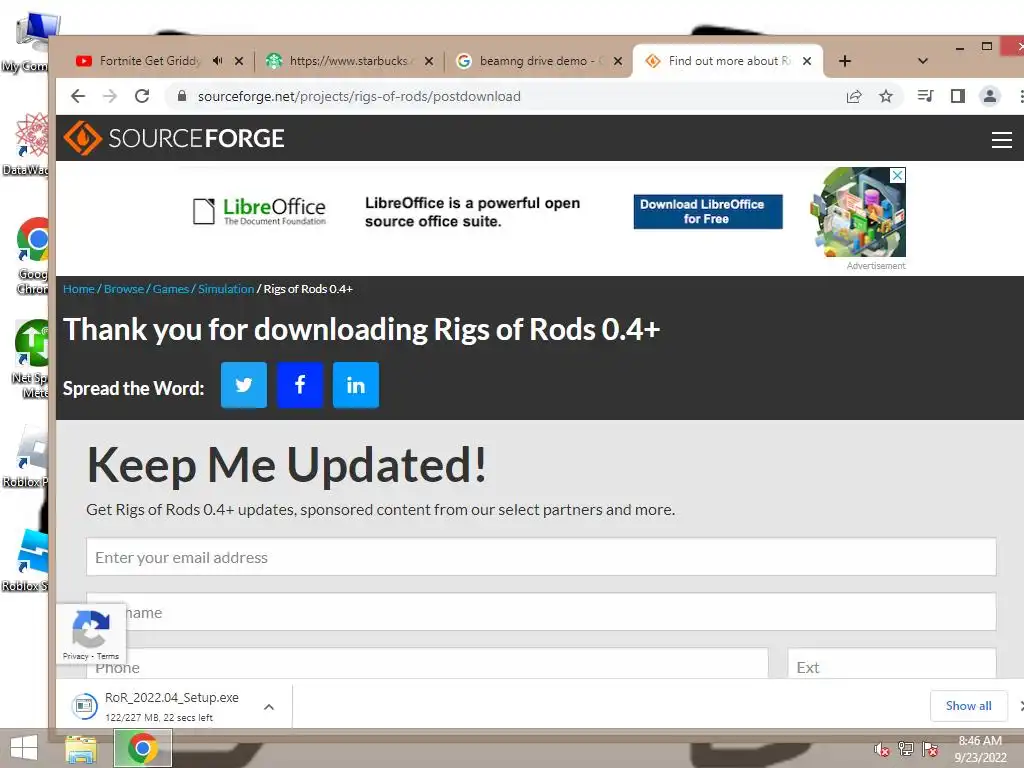Share on Twitter
The height and width of the screenshot is (768, 1024).
pyautogui.click(x=244, y=385)
